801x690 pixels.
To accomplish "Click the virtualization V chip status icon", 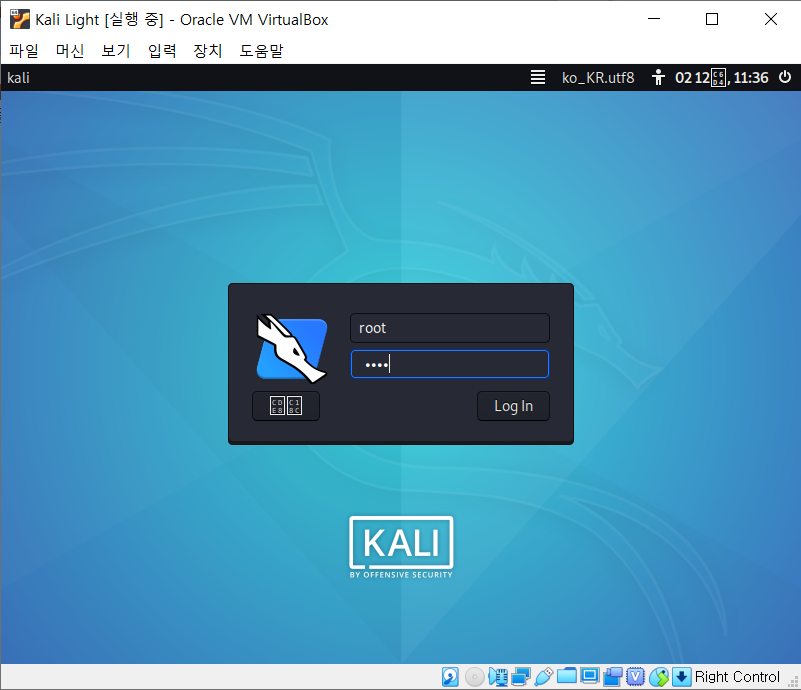I will coord(635,677).
